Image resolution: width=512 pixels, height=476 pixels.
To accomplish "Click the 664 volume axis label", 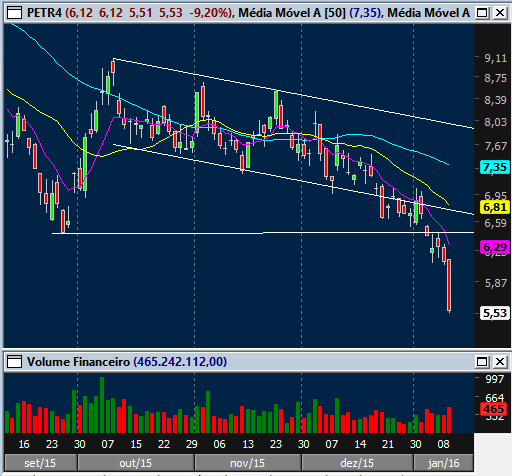I will click(495, 397).
